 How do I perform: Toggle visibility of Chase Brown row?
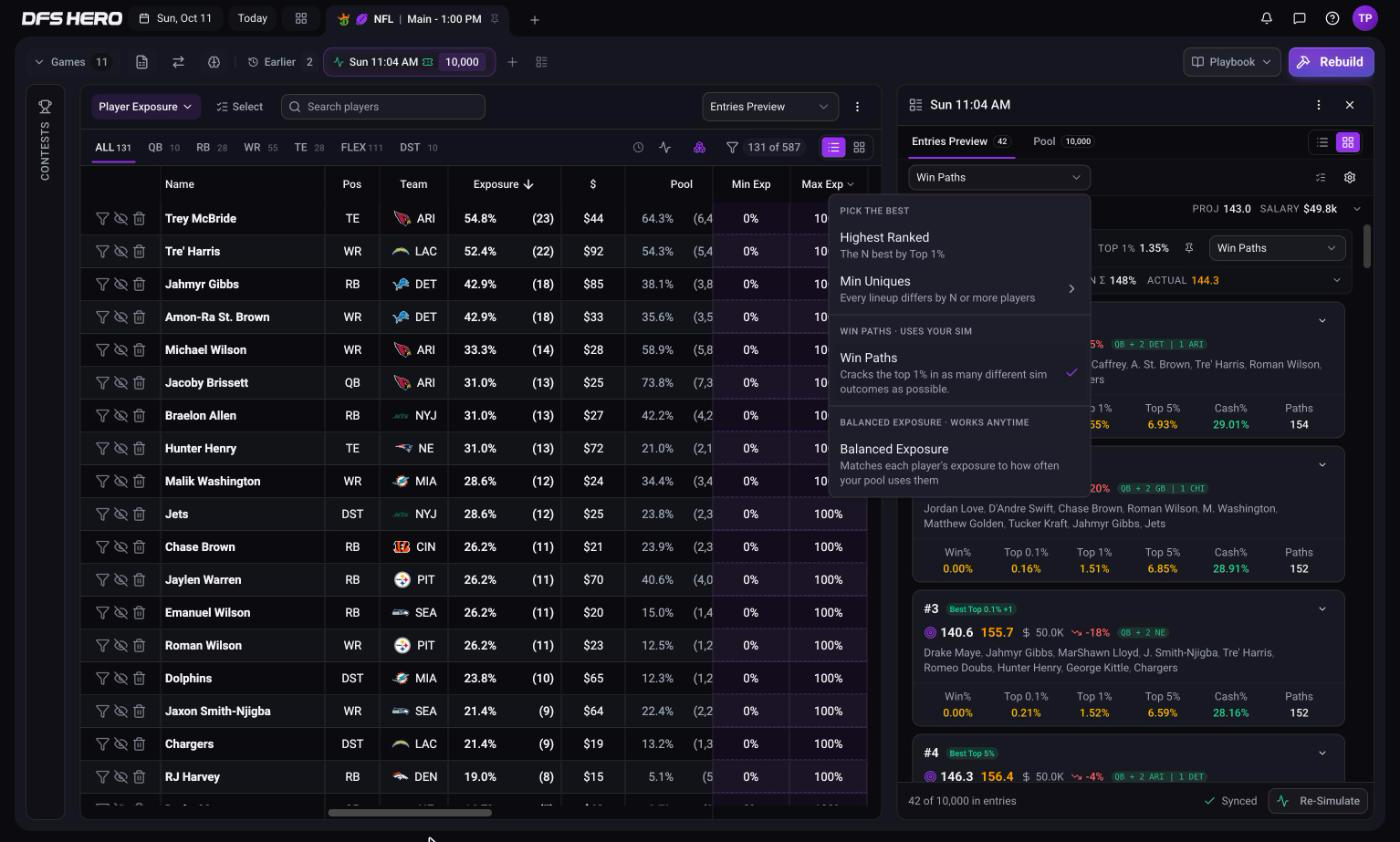point(121,547)
